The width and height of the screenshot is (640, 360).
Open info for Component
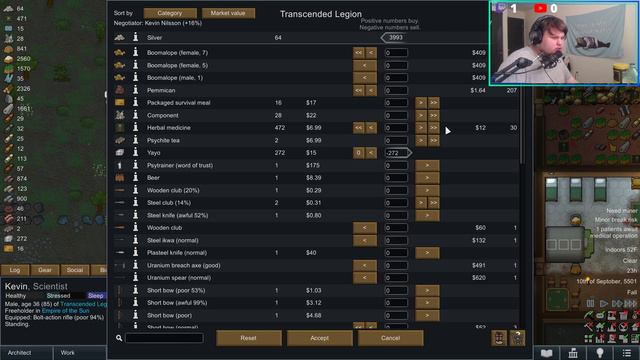click(x=136, y=115)
